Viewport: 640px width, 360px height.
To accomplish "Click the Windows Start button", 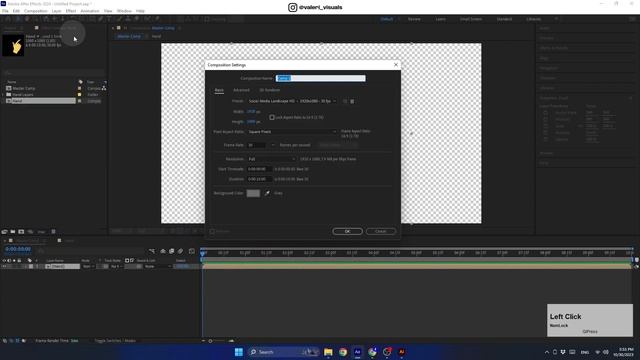I will [239, 352].
